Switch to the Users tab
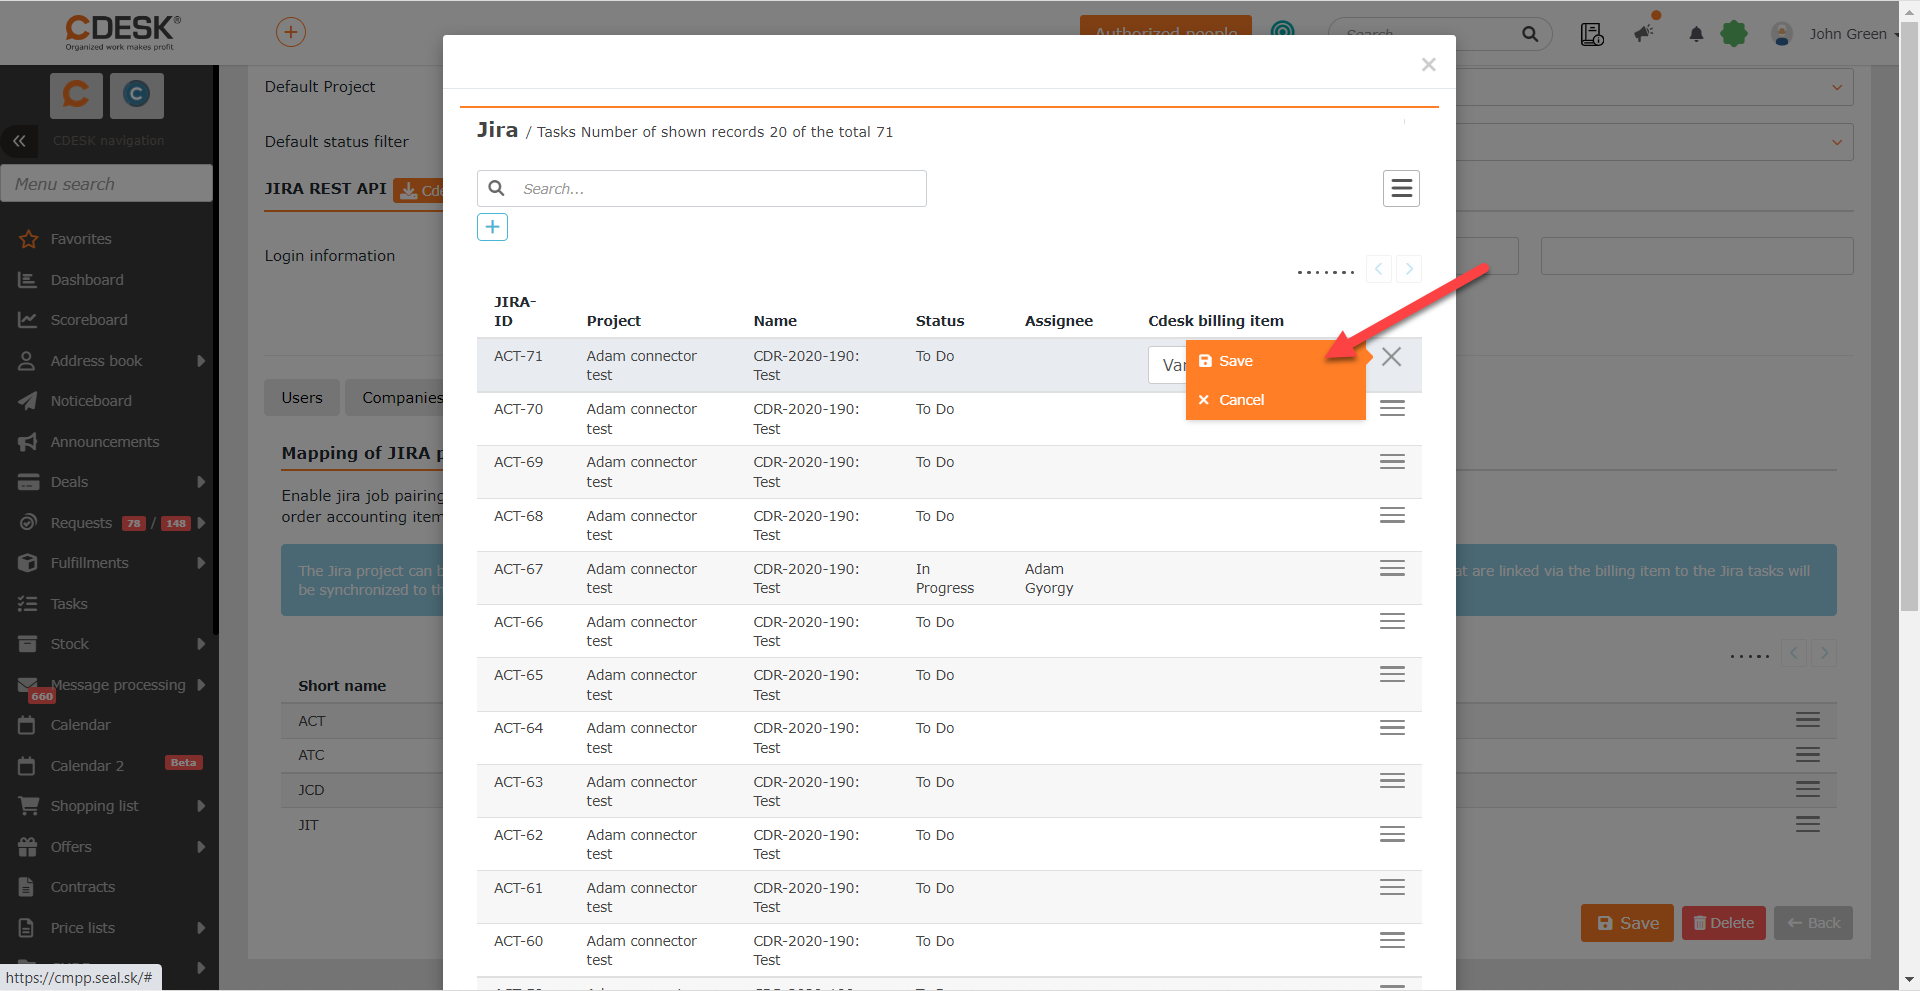The image size is (1920, 991). point(302,398)
